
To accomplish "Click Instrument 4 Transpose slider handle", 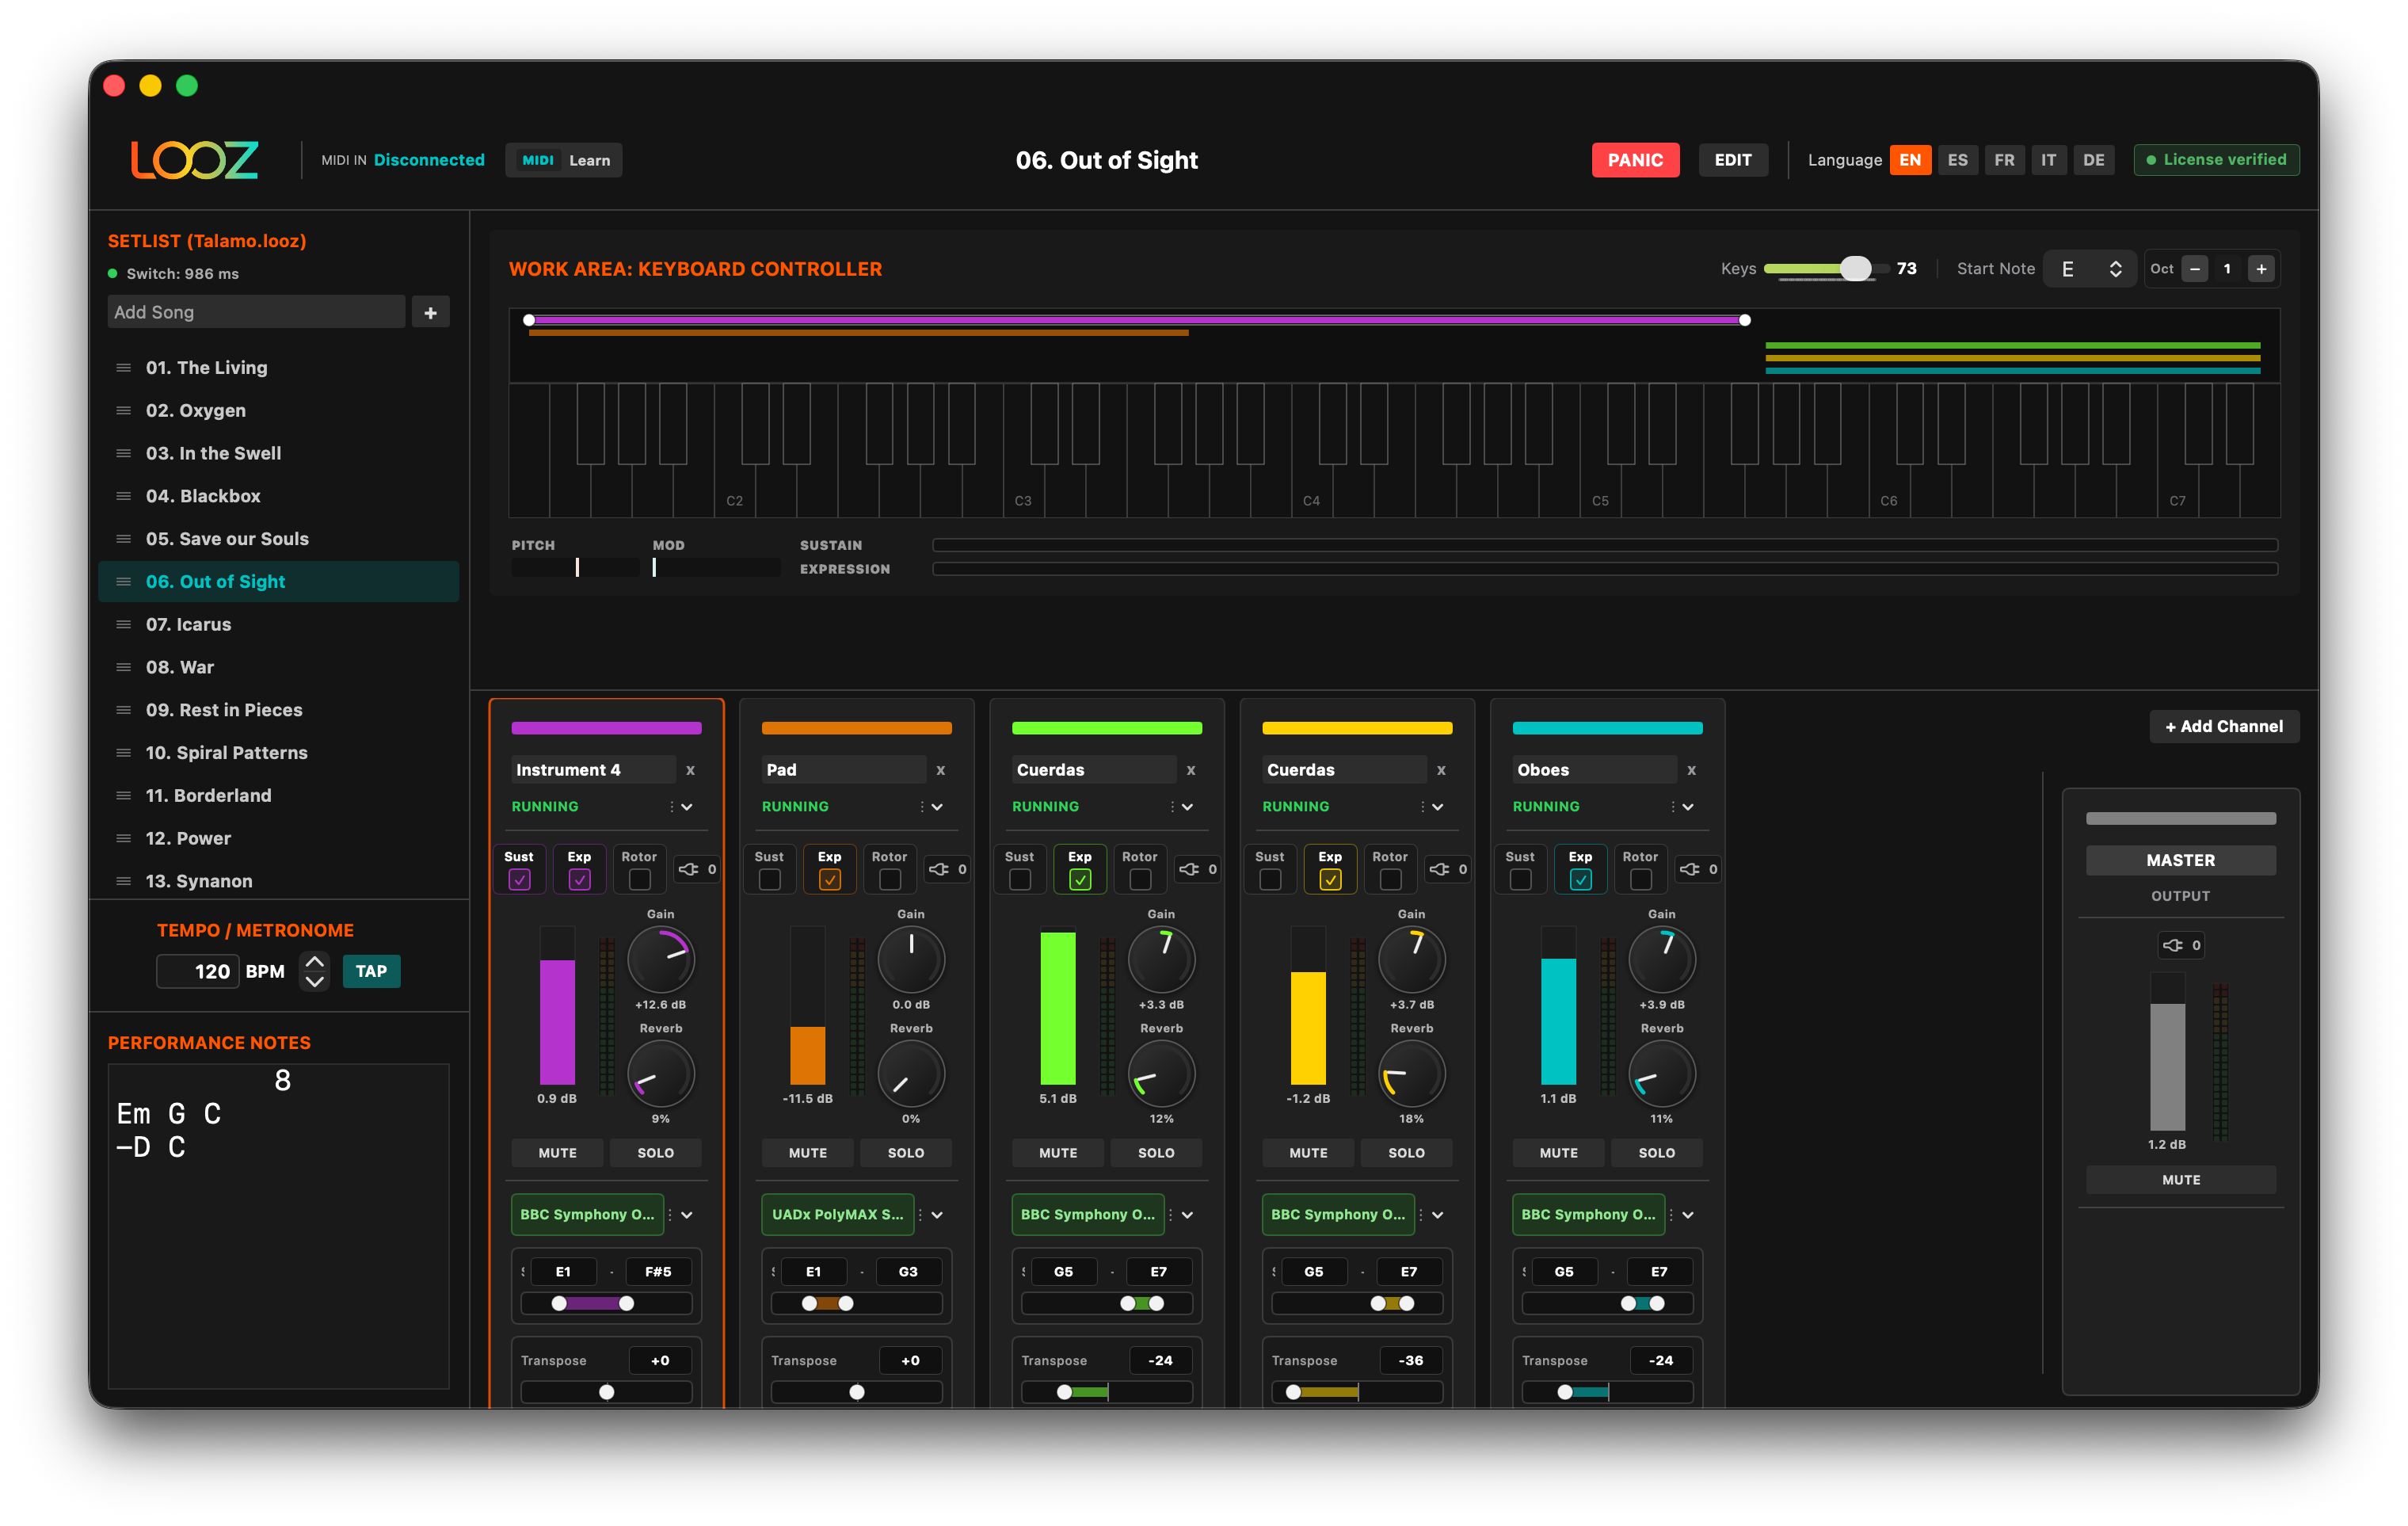I will click(607, 1392).
